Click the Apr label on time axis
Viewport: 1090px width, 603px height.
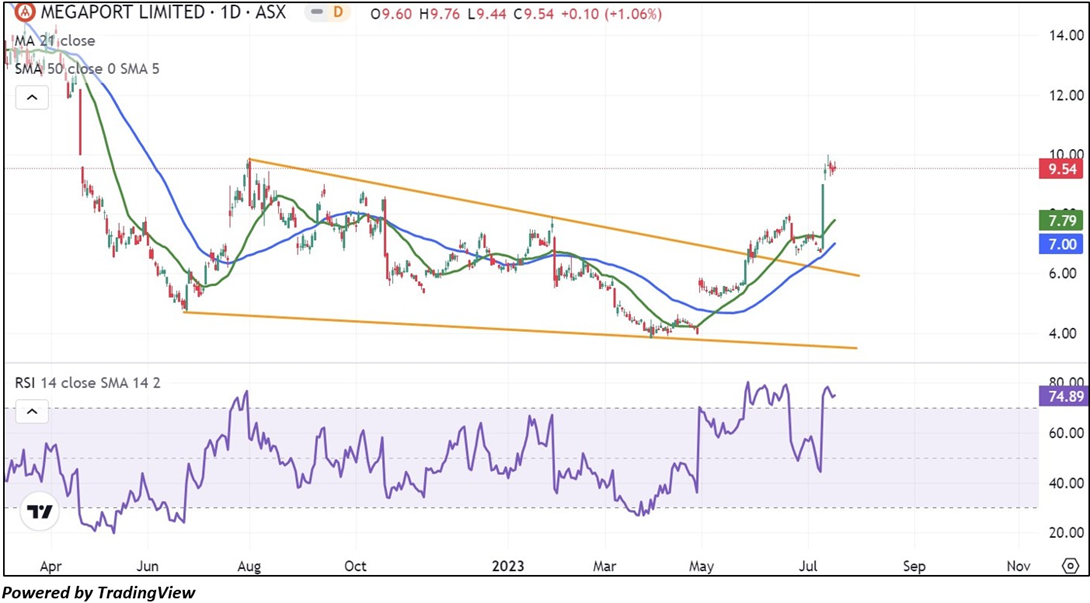pos(51,567)
